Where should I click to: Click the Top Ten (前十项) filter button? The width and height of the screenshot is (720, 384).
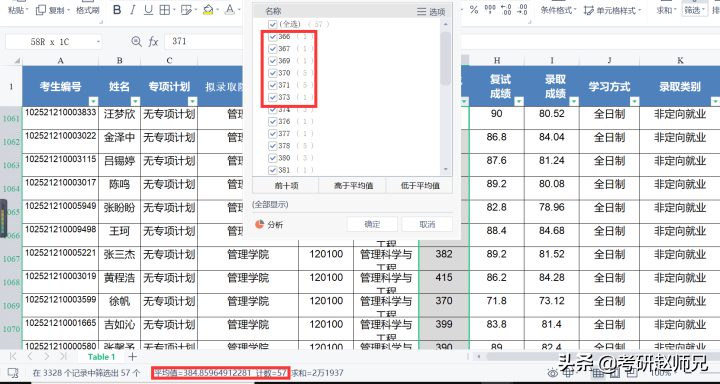pos(285,186)
